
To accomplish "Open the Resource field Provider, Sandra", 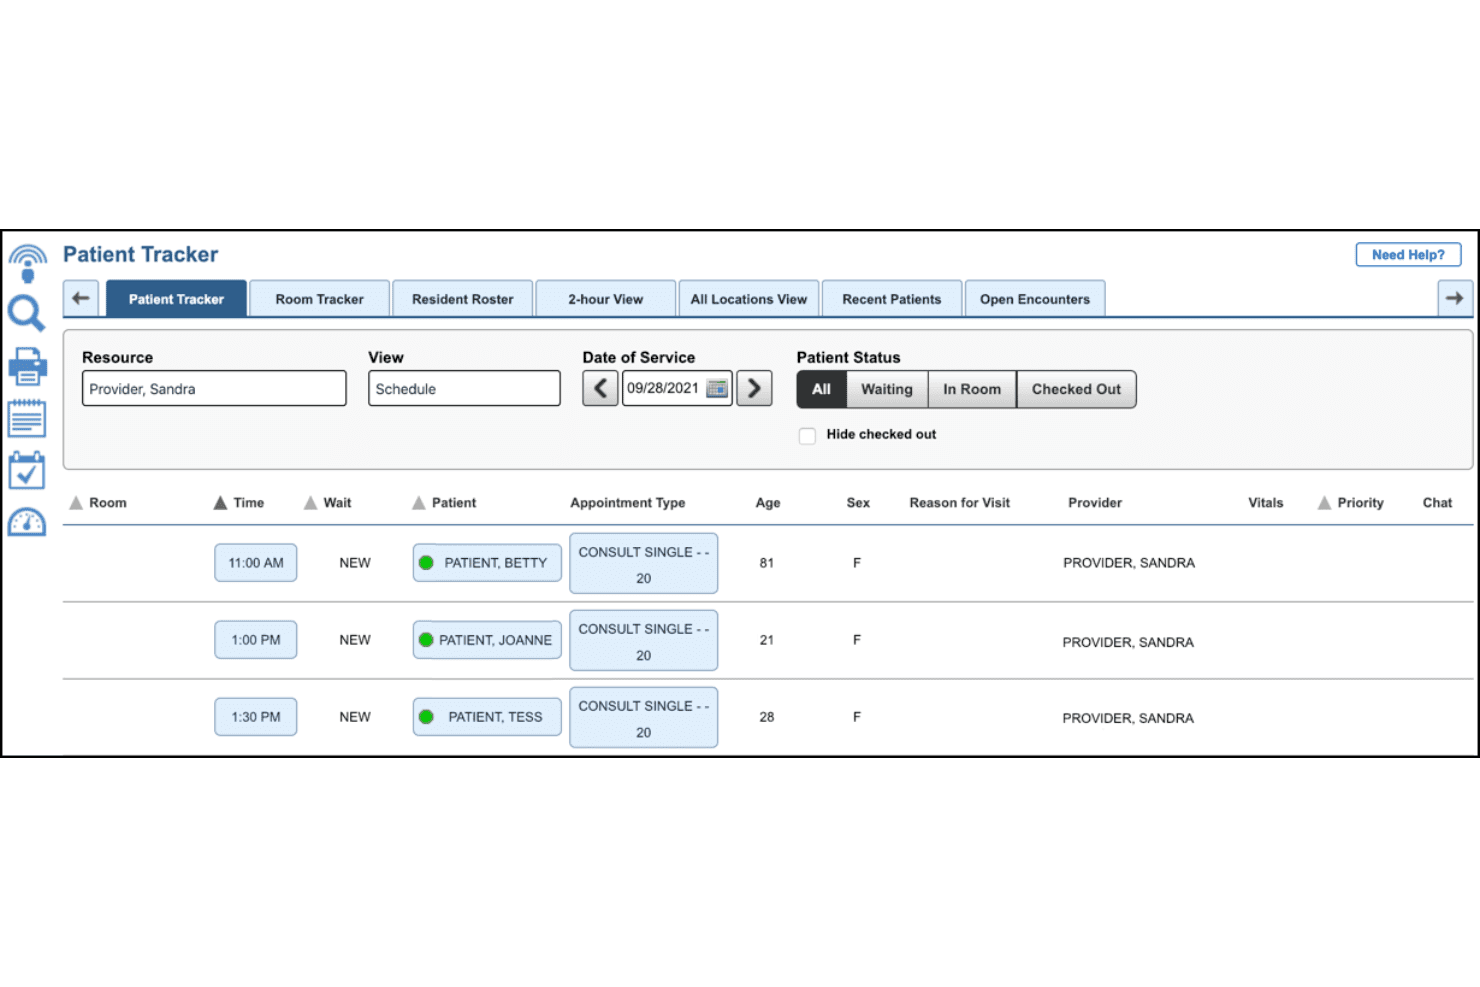I will click(x=214, y=388).
